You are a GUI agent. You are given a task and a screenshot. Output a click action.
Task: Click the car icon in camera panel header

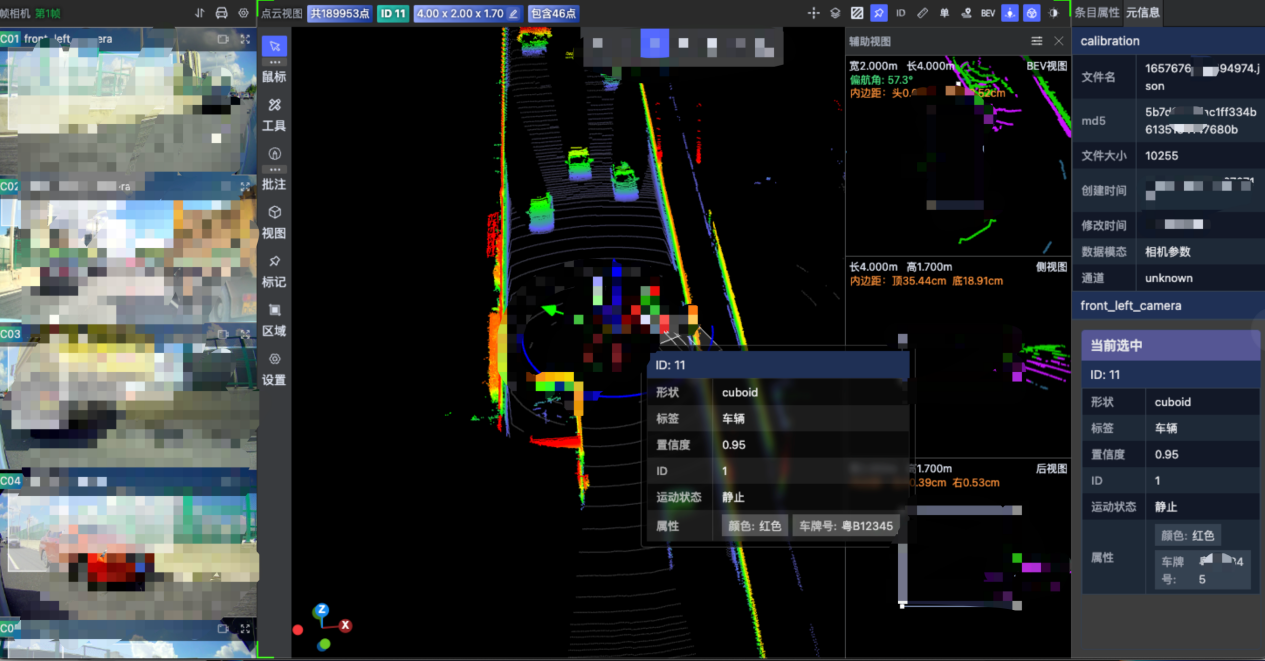click(222, 13)
